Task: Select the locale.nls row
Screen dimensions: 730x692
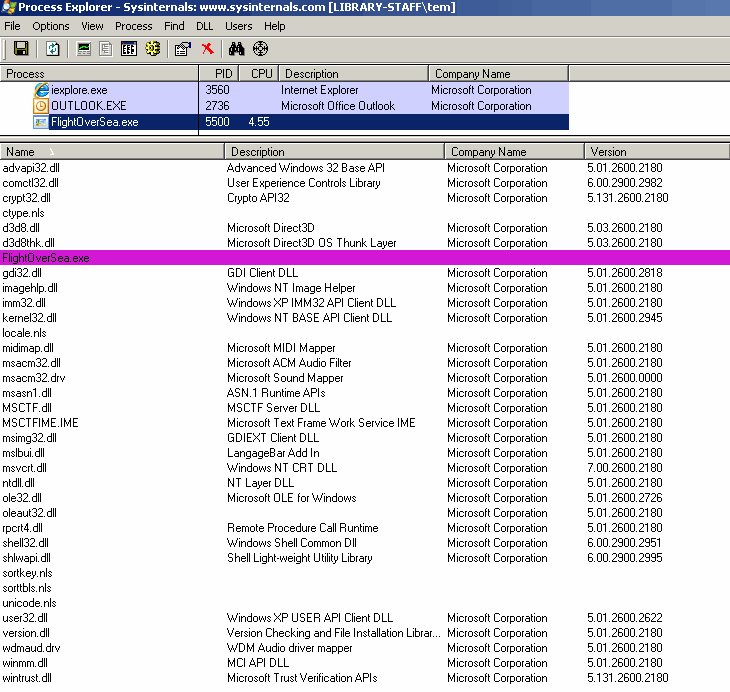Action: click(365, 333)
